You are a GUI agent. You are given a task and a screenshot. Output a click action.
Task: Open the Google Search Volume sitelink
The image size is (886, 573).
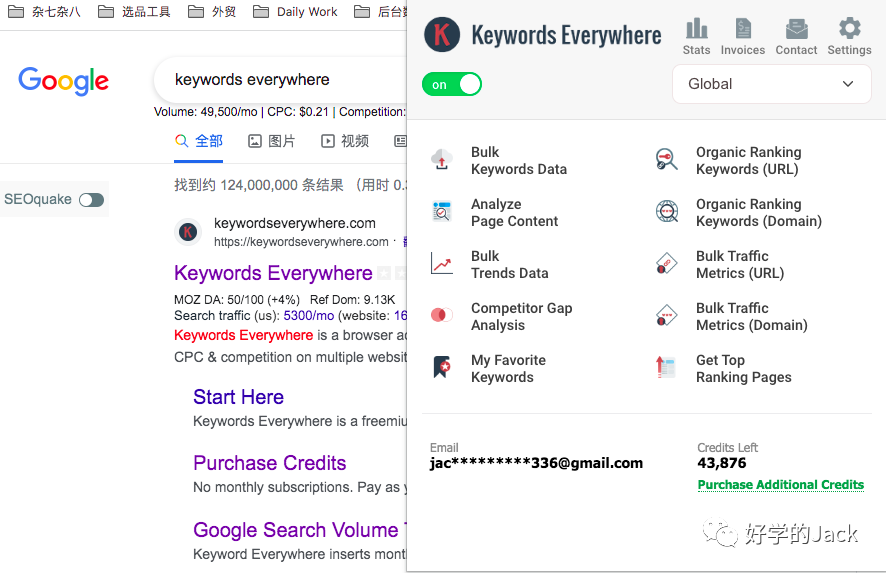click(299, 530)
